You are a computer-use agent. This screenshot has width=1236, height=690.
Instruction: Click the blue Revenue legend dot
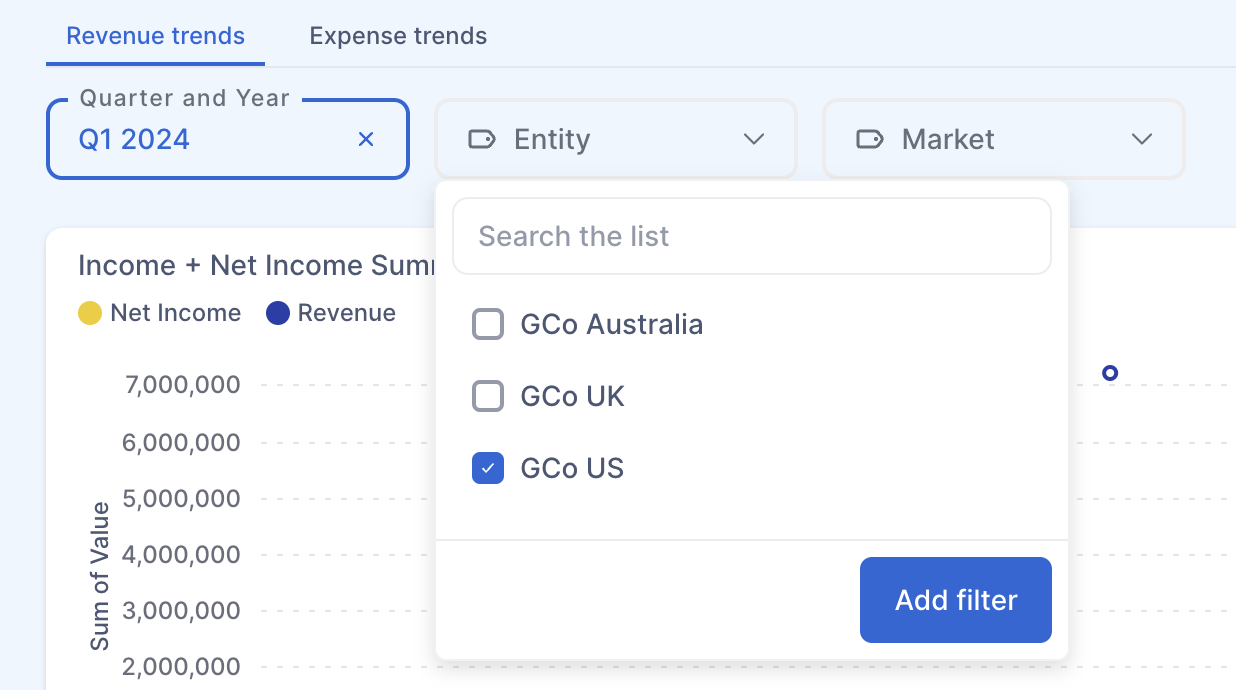tap(278, 314)
